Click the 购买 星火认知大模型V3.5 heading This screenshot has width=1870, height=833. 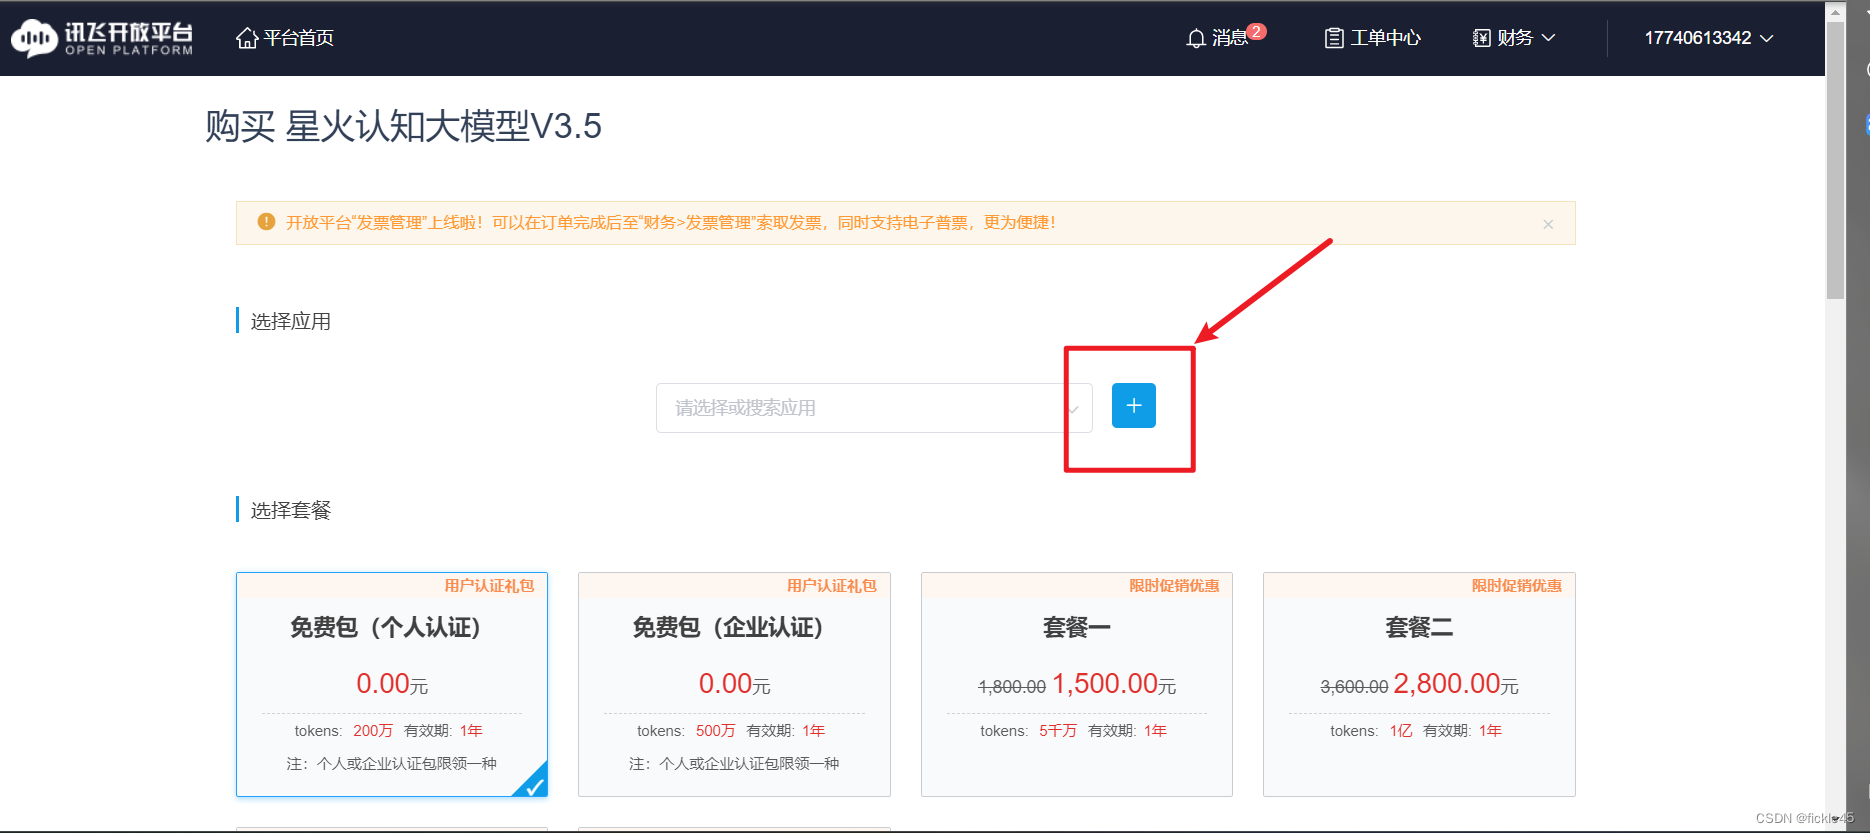tap(403, 126)
